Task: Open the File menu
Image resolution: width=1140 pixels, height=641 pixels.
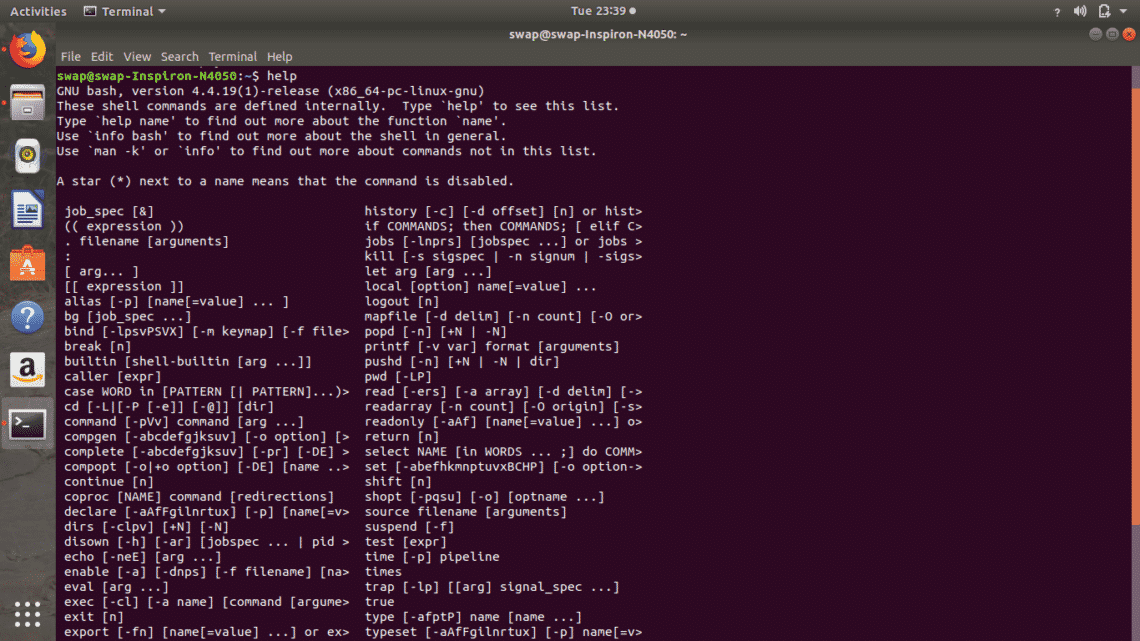Action: [x=70, y=57]
